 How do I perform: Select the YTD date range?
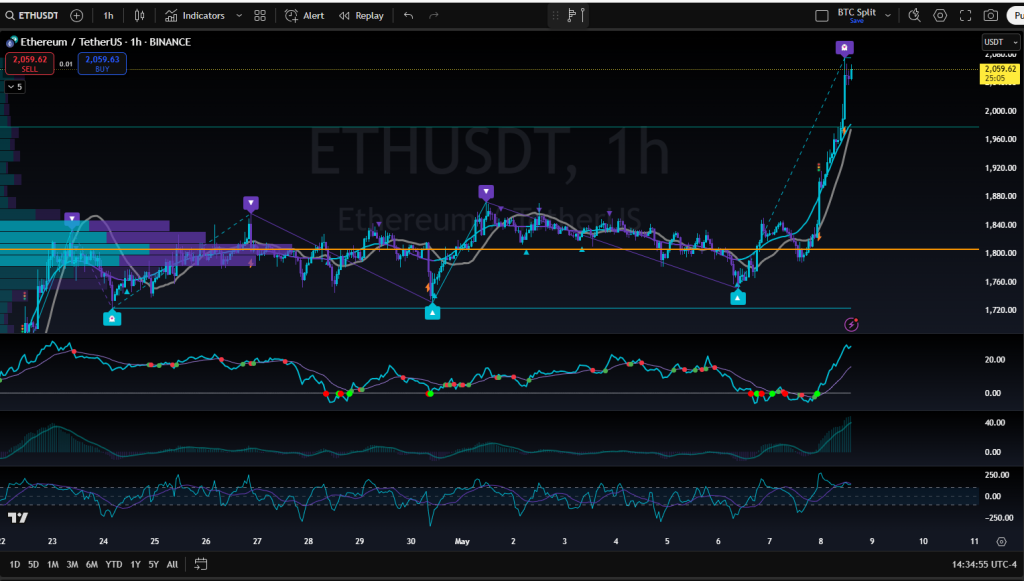114,564
